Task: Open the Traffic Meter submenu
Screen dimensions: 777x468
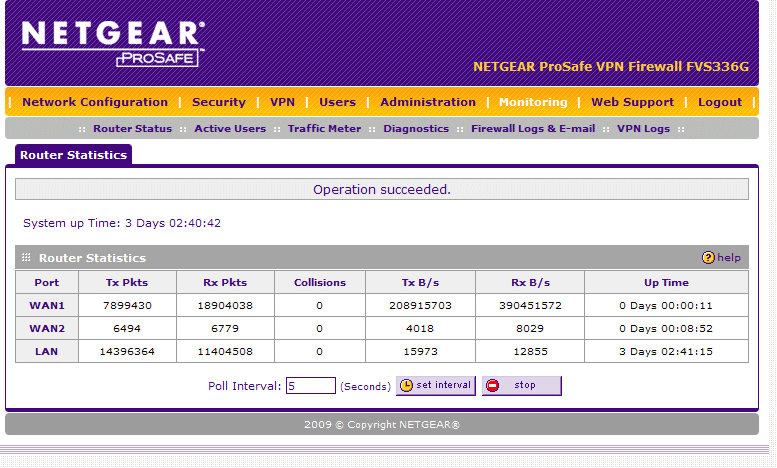Action: point(325,129)
